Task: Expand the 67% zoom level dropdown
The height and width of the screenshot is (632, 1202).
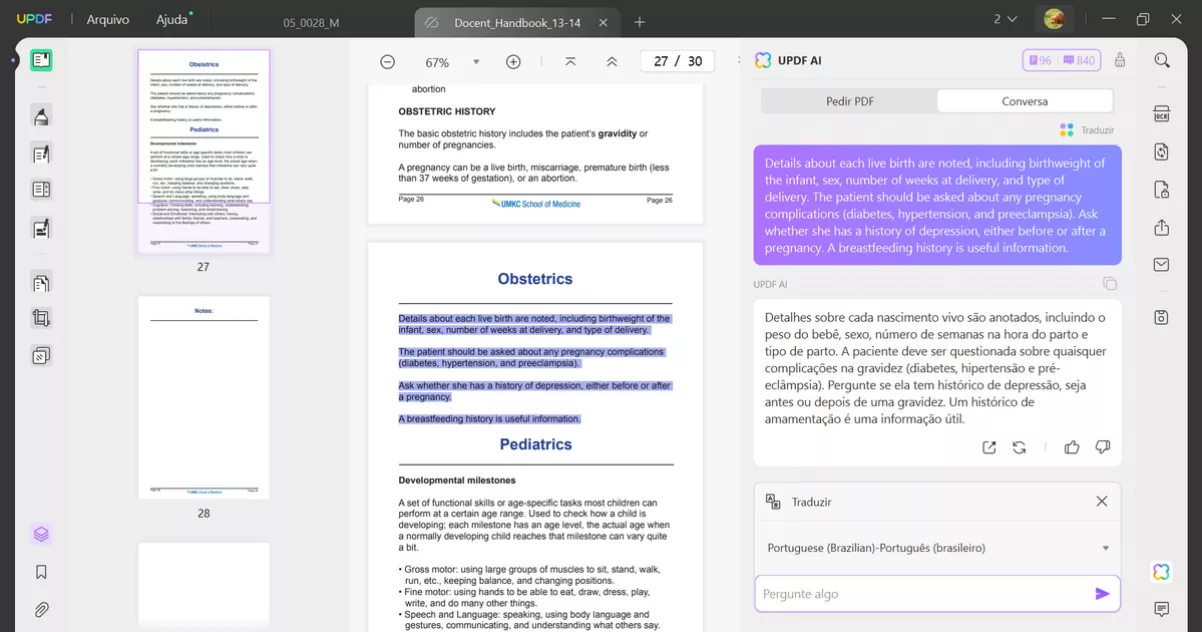Action: click(x=476, y=62)
